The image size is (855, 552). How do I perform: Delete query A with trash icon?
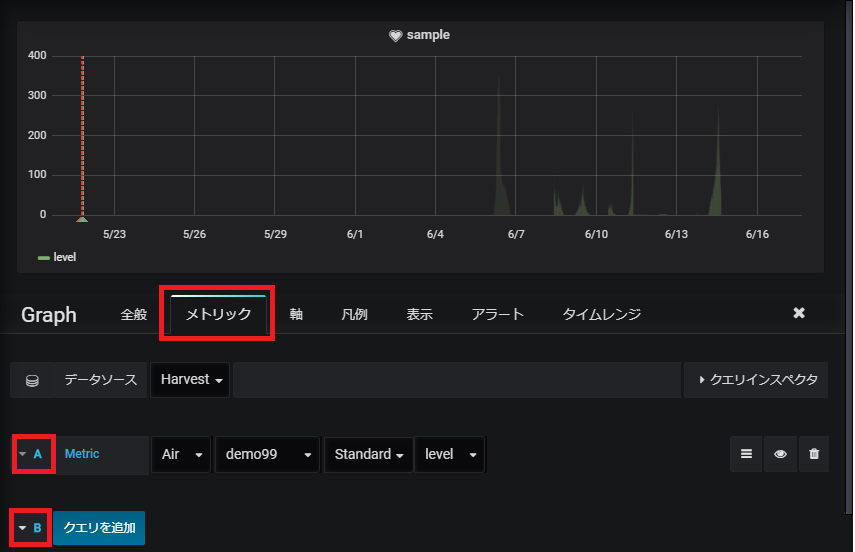pyautogui.click(x=814, y=454)
